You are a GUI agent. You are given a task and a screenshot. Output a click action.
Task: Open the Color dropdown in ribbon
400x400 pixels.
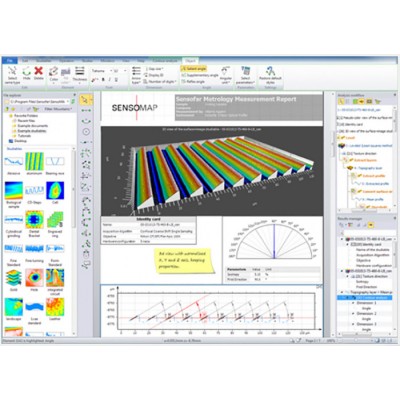[x=54, y=75]
